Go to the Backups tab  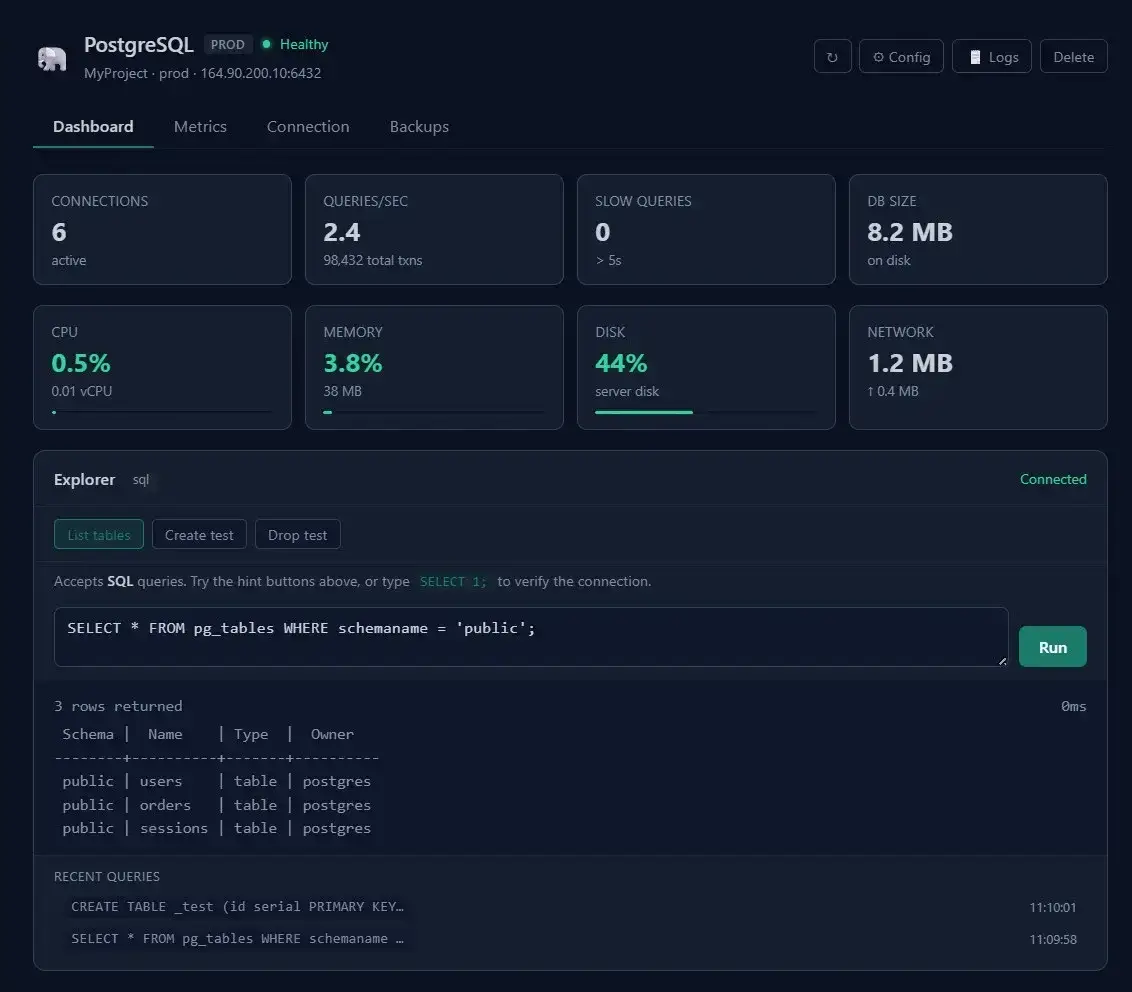point(419,127)
